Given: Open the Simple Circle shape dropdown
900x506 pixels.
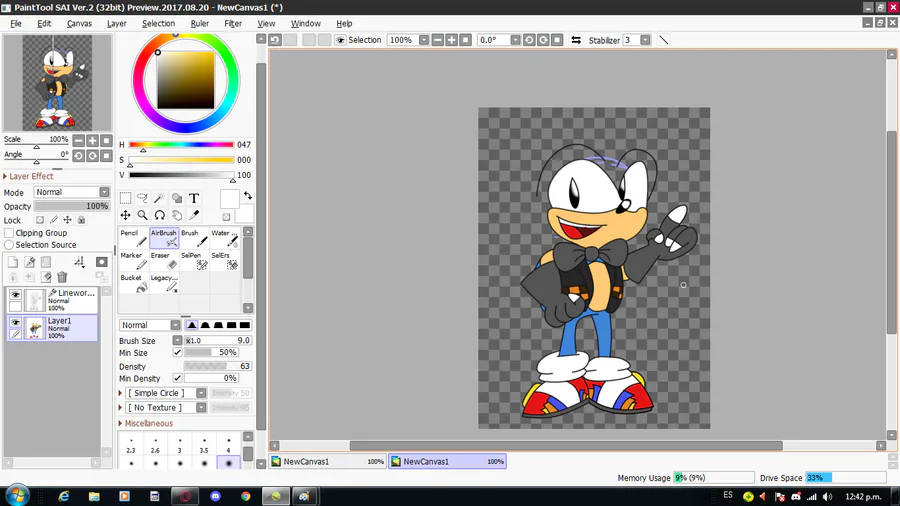Looking at the screenshot, I should [x=201, y=393].
